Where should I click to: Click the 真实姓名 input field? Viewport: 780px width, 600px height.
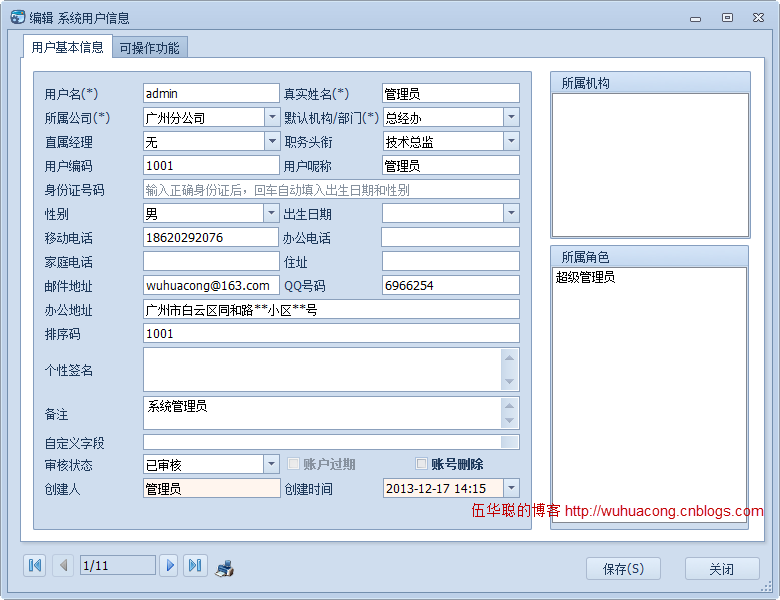[451, 94]
